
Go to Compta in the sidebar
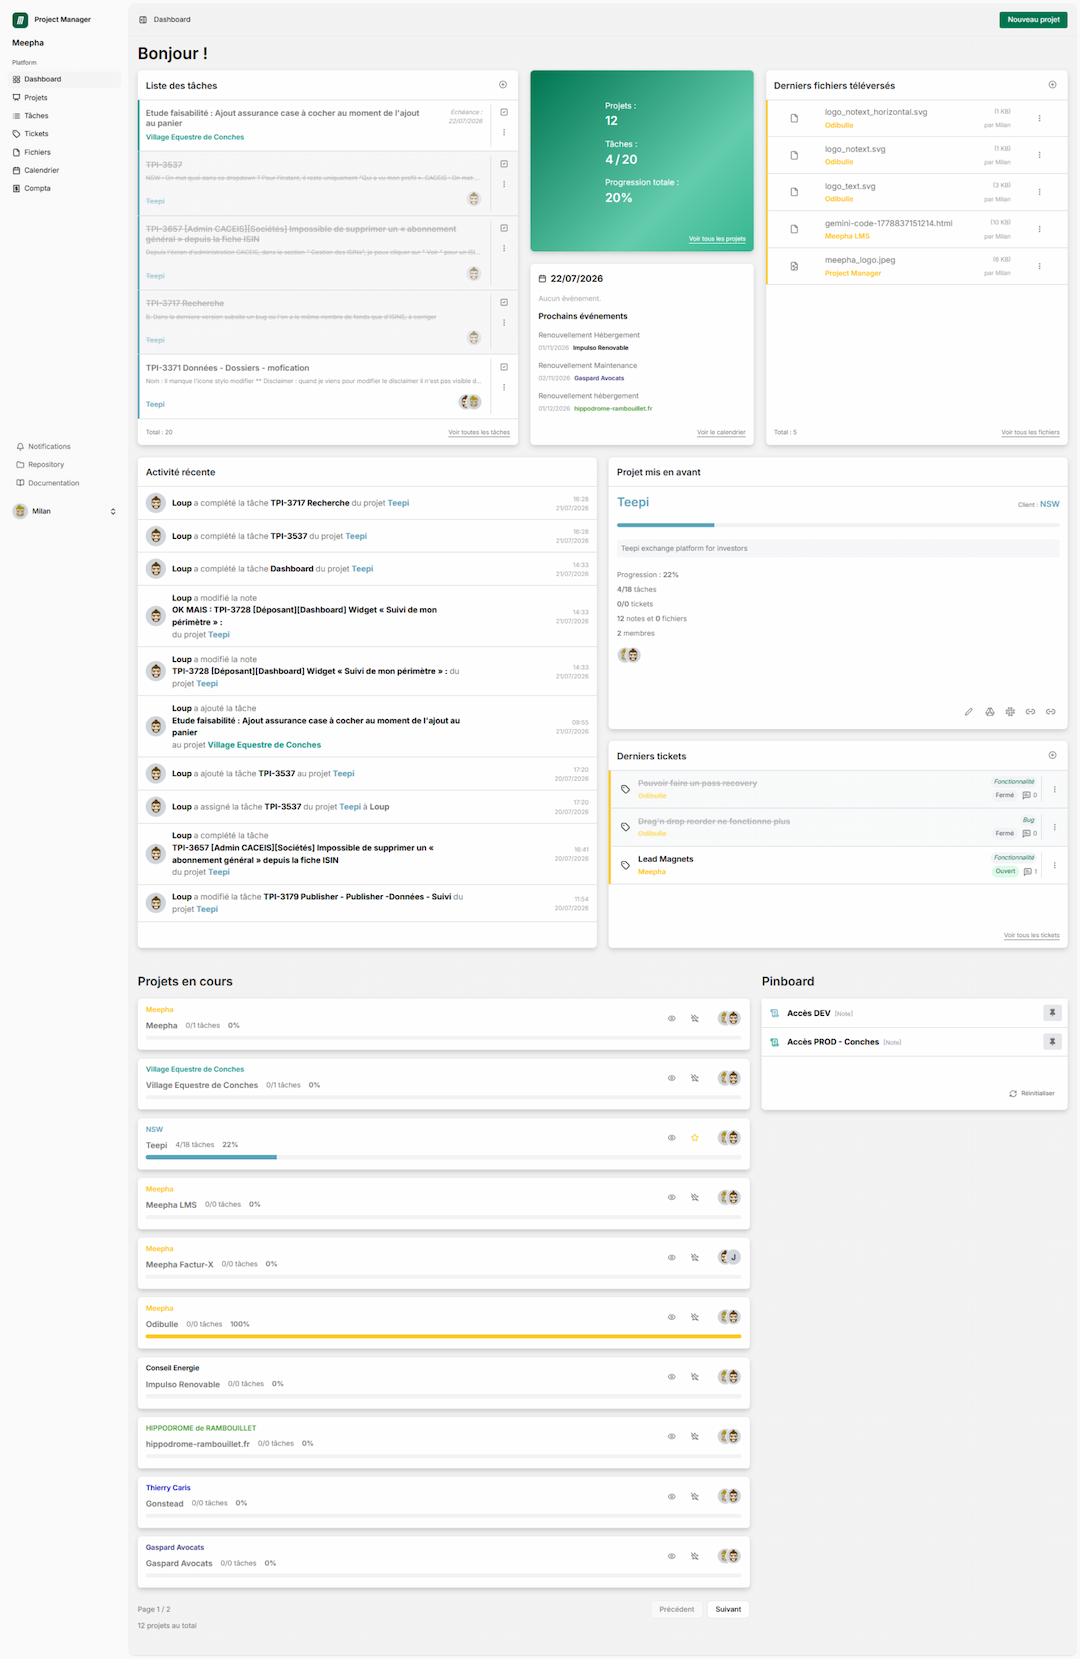coord(65,188)
